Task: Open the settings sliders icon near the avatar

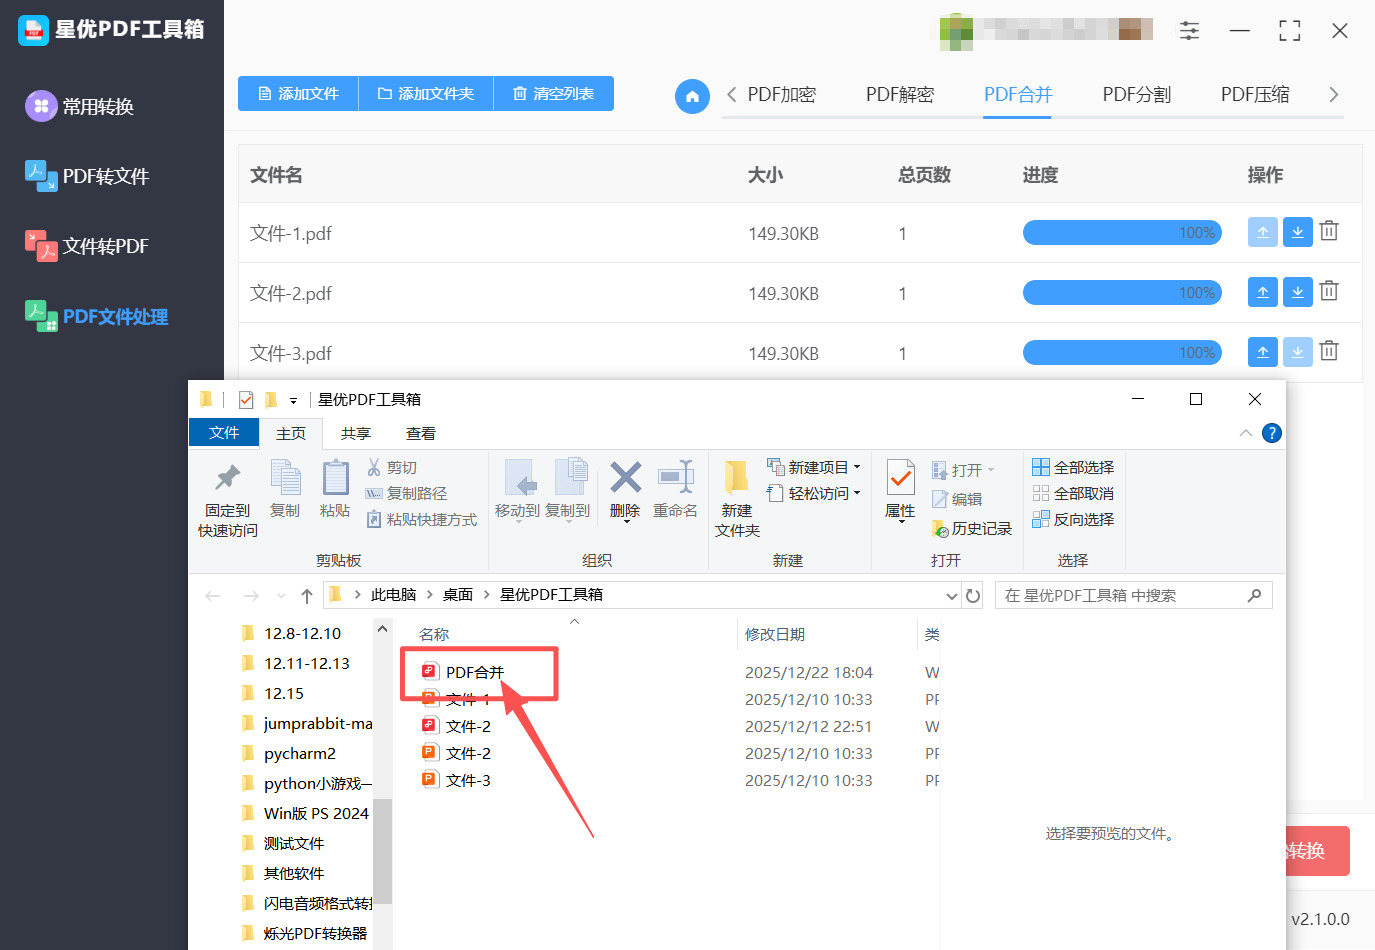Action: [1189, 31]
